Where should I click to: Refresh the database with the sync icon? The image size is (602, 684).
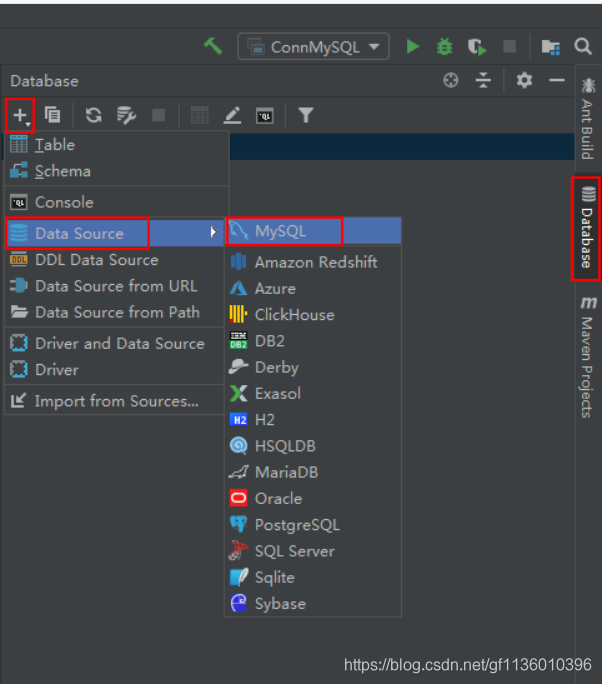pyautogui.click(x=93, y=115)
